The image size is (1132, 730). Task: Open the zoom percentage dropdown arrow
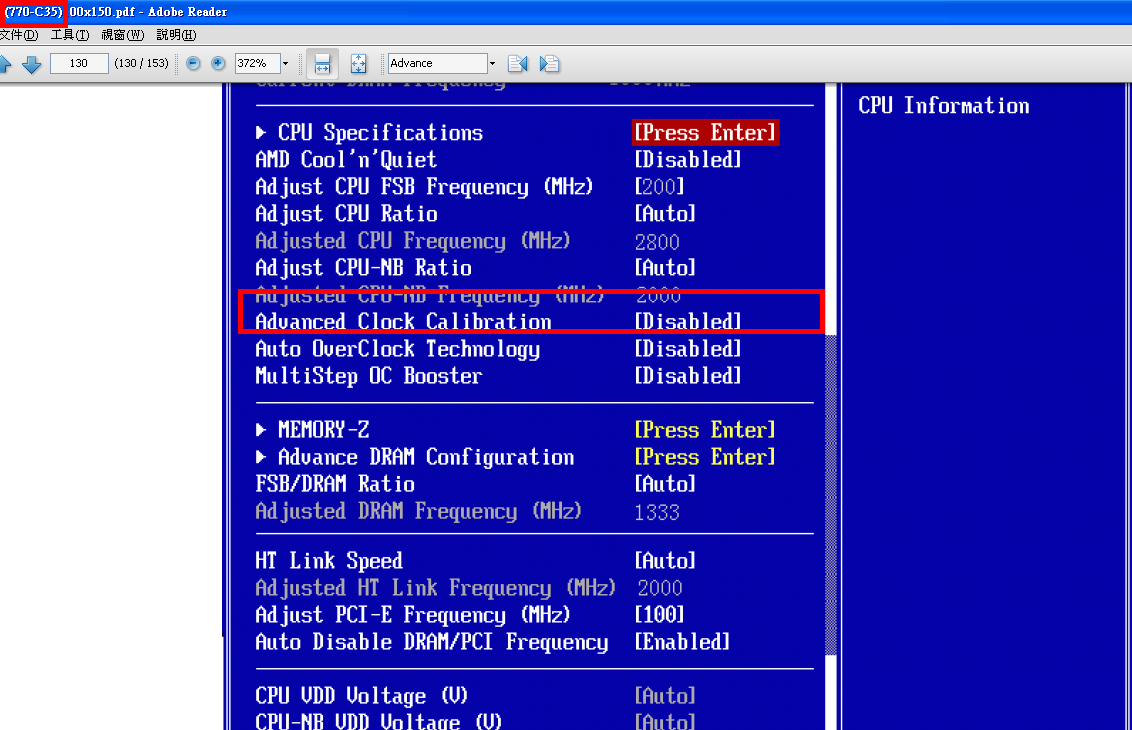[x=286, y=64]
